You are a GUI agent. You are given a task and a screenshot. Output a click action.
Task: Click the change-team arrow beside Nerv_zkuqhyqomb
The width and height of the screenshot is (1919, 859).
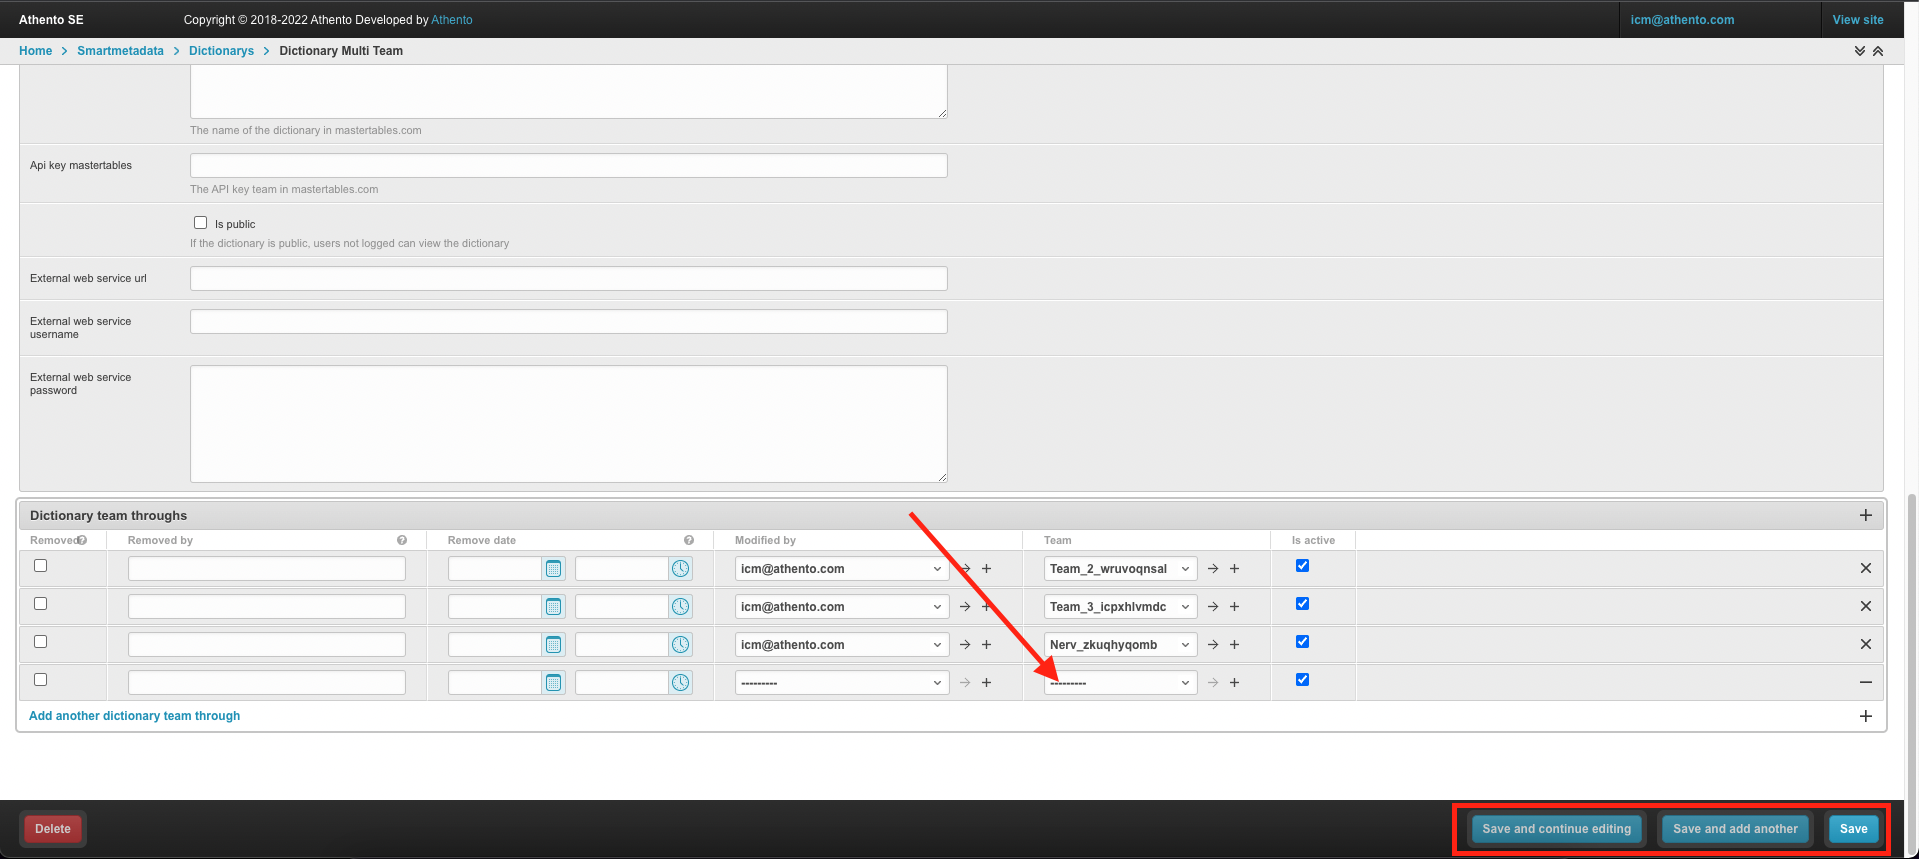1213,645
